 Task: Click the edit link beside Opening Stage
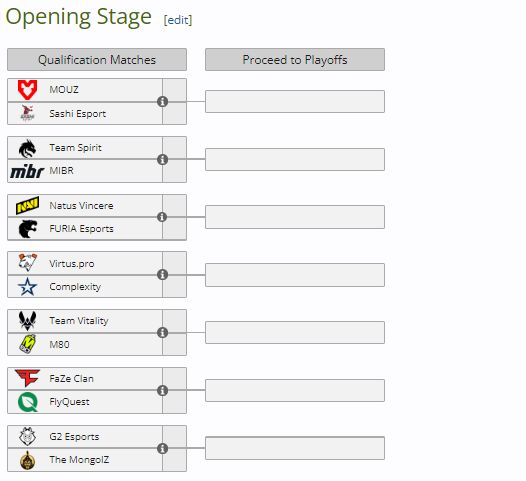coord(178,20)
